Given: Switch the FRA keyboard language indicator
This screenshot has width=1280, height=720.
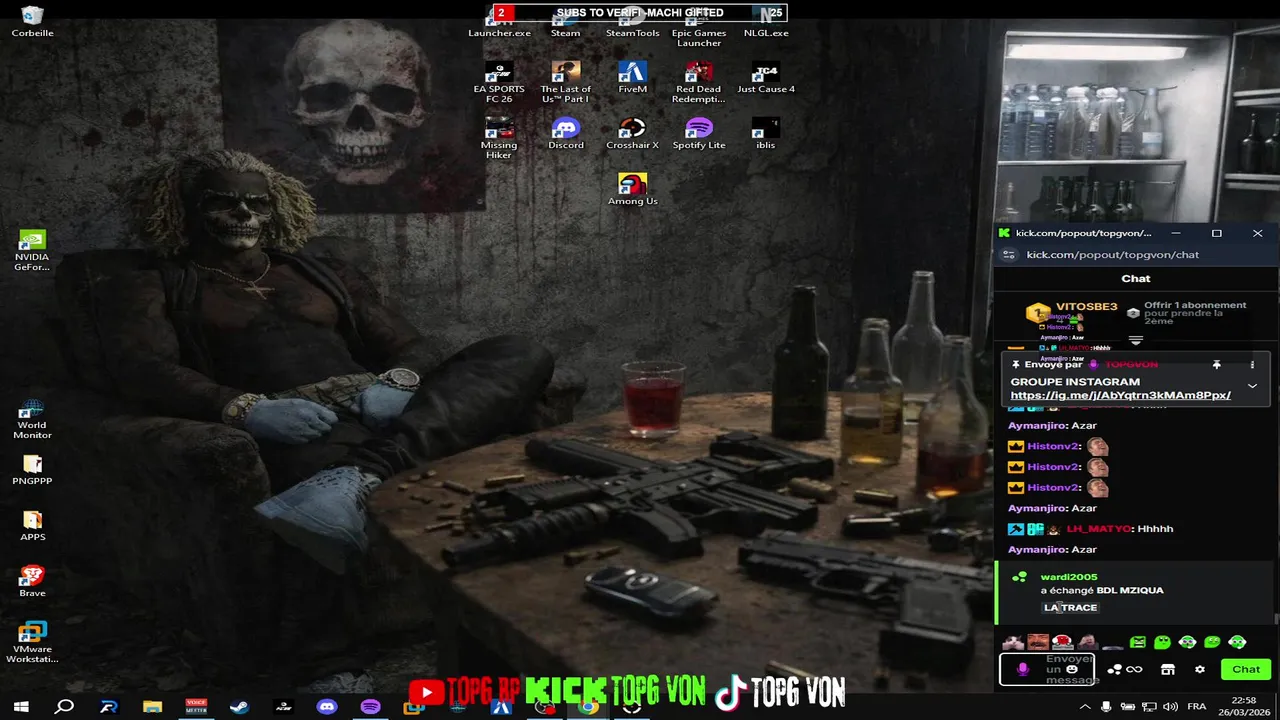Looking at the screenshot, I should 1196,707.
